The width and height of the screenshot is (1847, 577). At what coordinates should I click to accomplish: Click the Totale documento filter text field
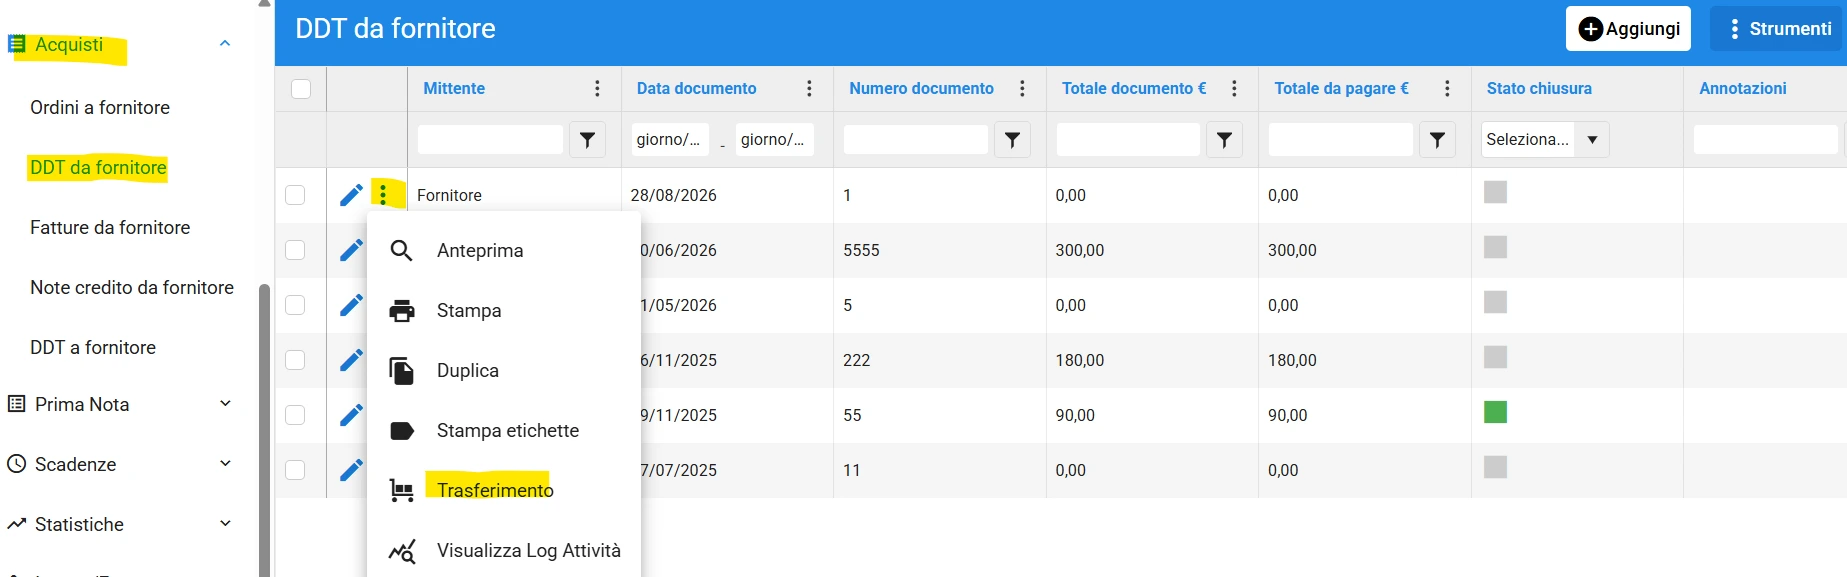coord(1128,140)
